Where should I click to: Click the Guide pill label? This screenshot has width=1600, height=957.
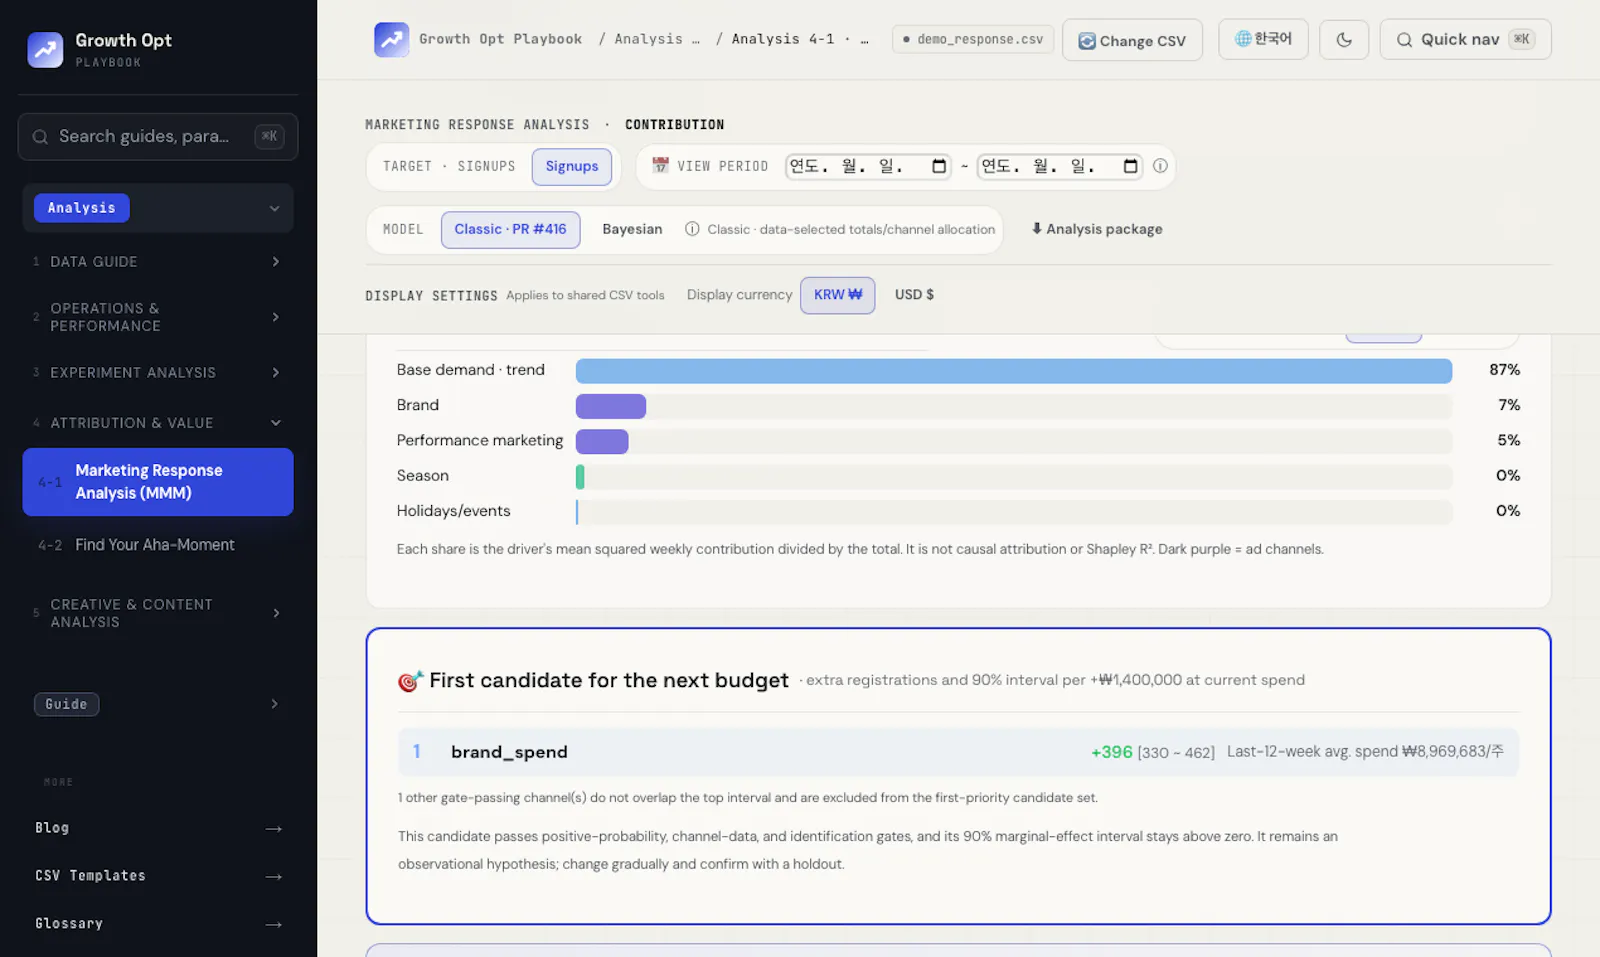coord(66,704)
